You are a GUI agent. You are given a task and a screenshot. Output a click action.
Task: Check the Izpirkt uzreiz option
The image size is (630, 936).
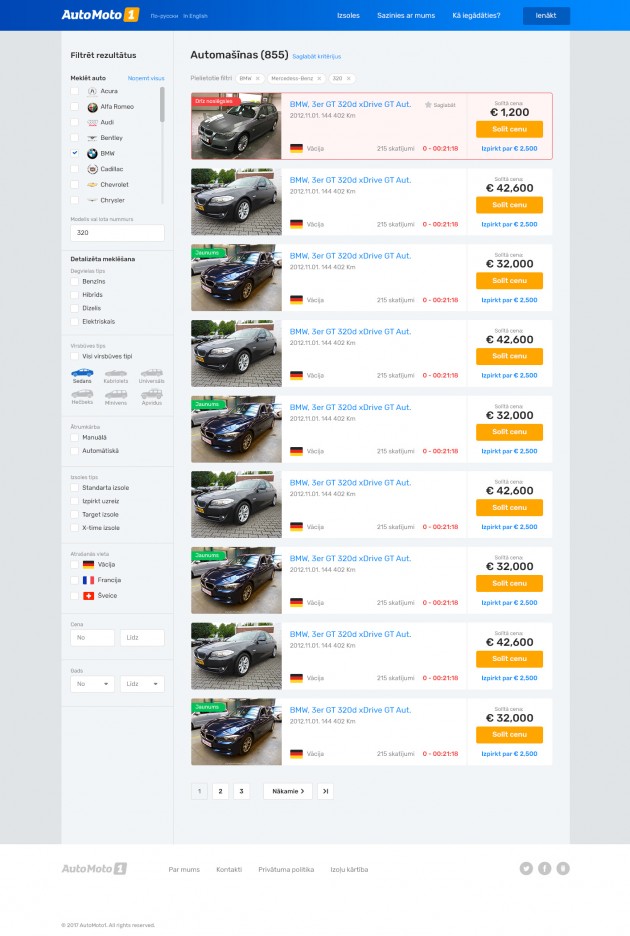tap(75, 501)
